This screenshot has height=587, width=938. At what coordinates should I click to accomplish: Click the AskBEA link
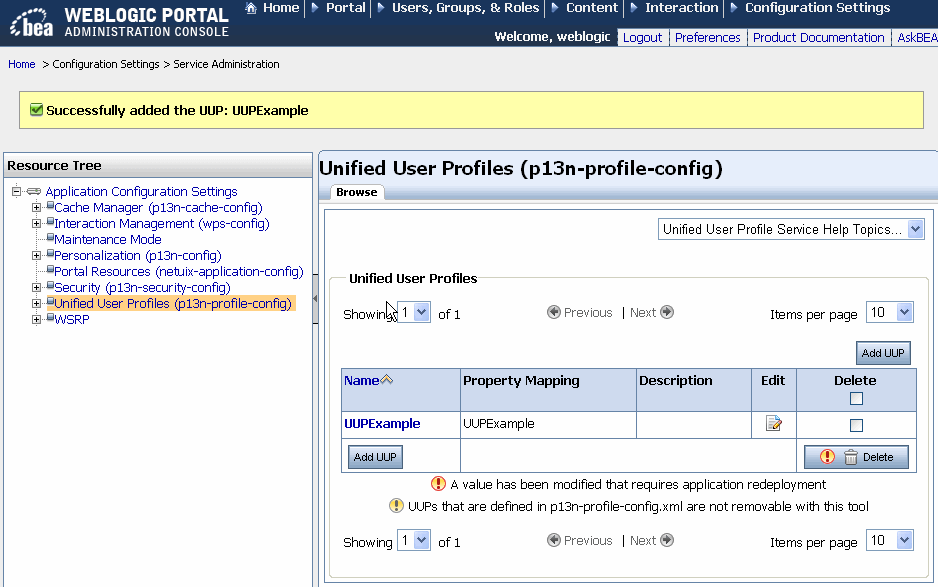coord(917,38)
